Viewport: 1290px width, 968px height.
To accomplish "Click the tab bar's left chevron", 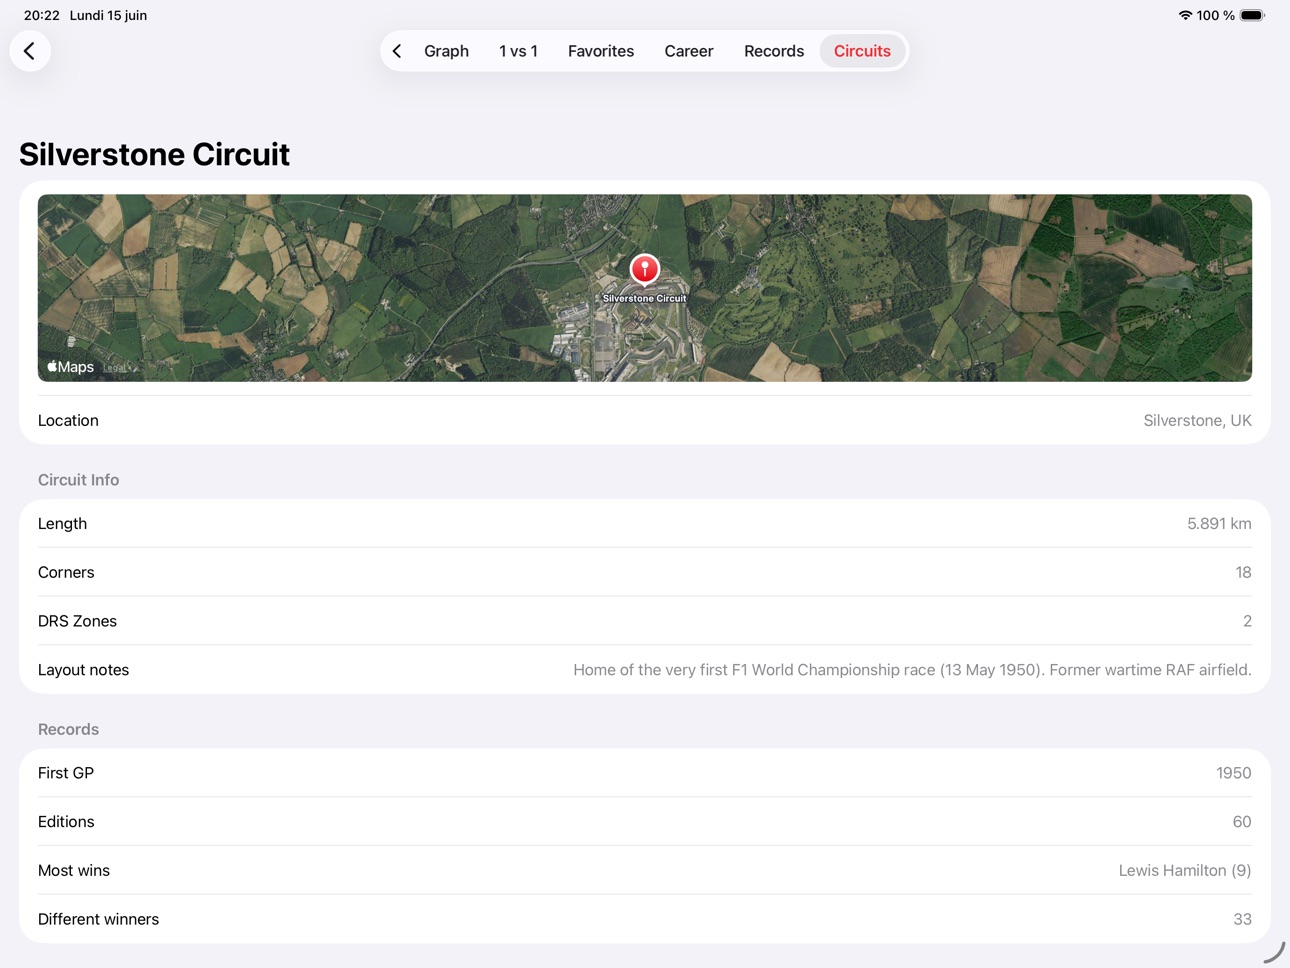I will coord(397,51).
